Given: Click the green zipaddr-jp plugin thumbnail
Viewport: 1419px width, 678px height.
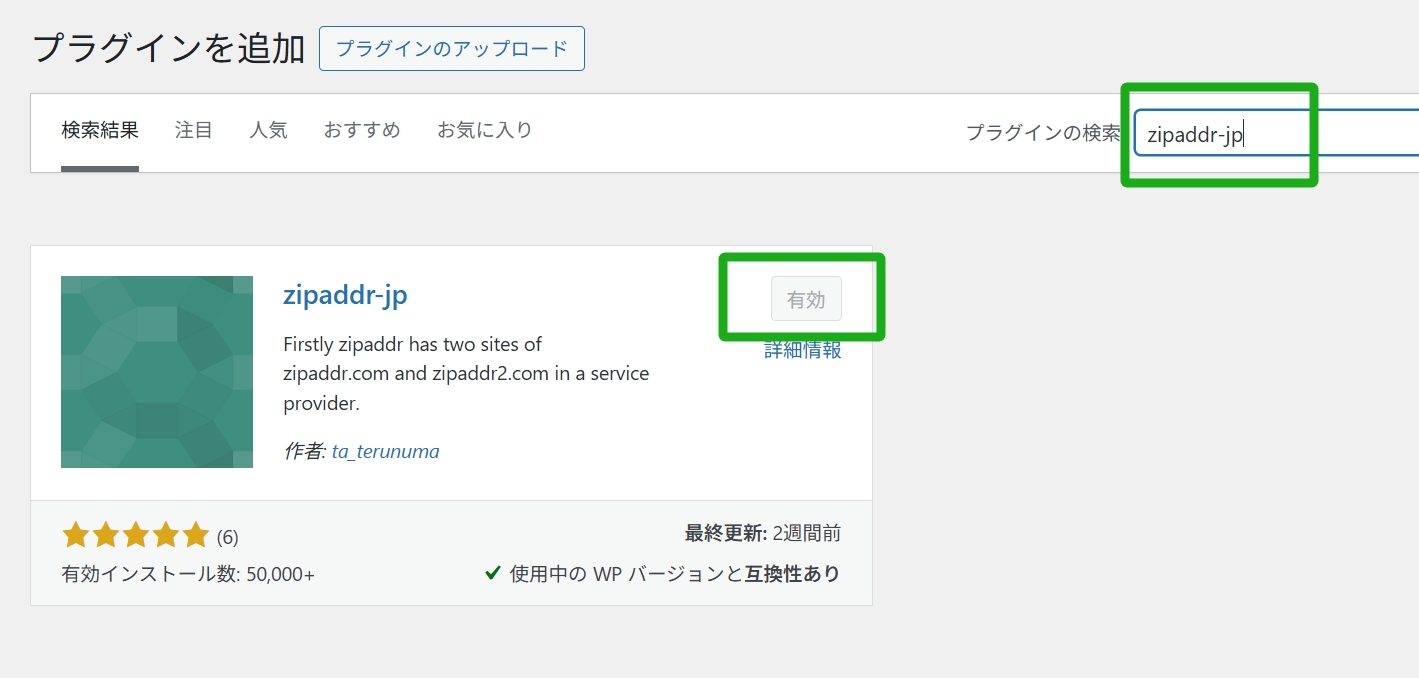Looking at the screenshot, I should (157, 372).
